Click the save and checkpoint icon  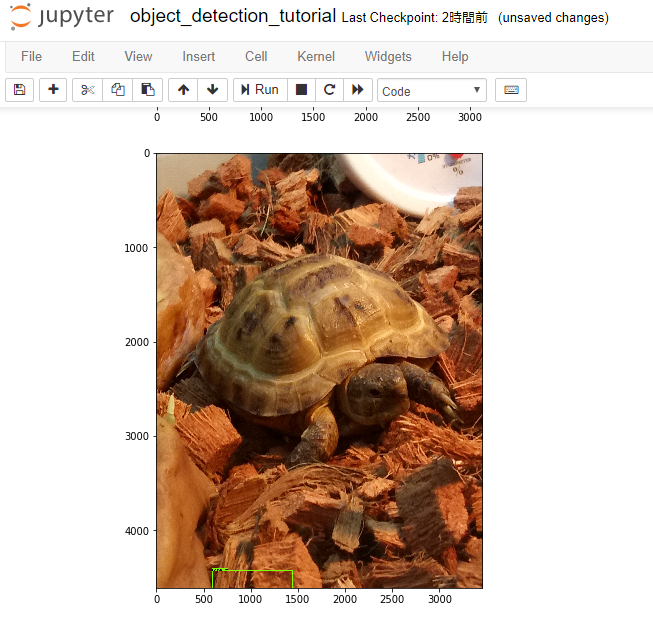[x=20, y=90]
